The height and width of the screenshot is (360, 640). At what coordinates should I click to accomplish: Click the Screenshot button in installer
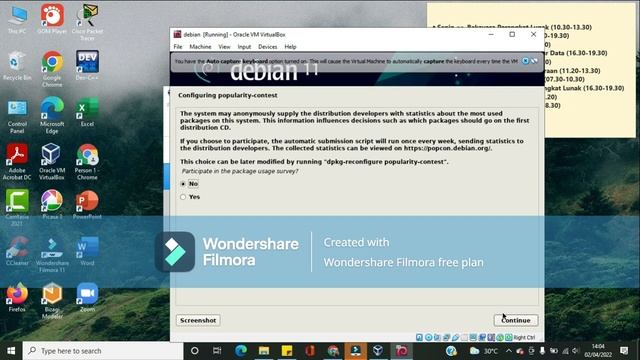(198, 320)
